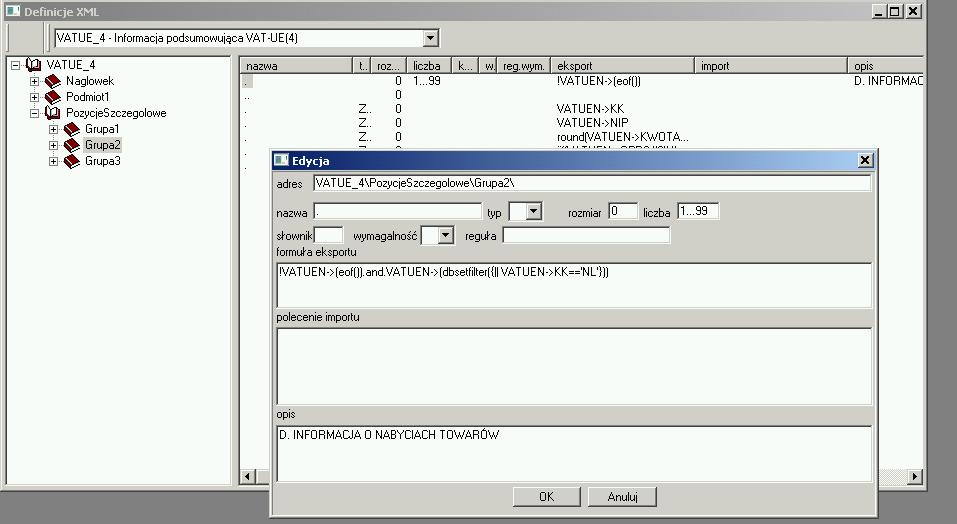Open the VATUE_4 definition dropdown
957x524 pixels.
tap(431, 38)
